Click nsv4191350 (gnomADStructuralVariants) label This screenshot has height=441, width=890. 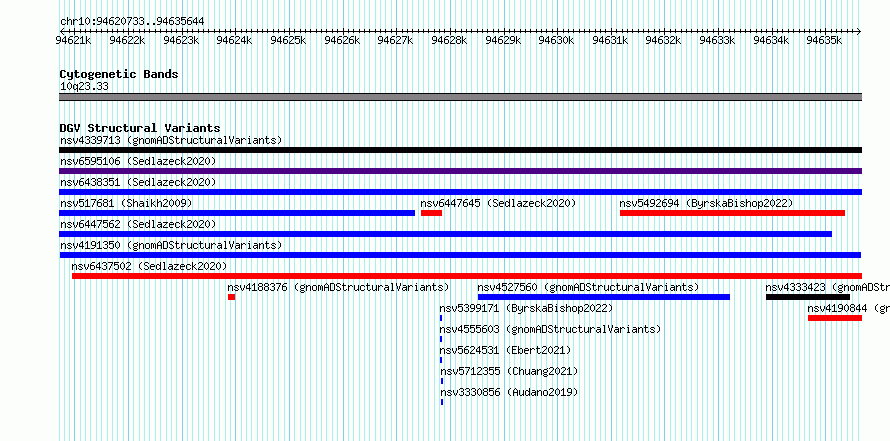pos(171,245)
